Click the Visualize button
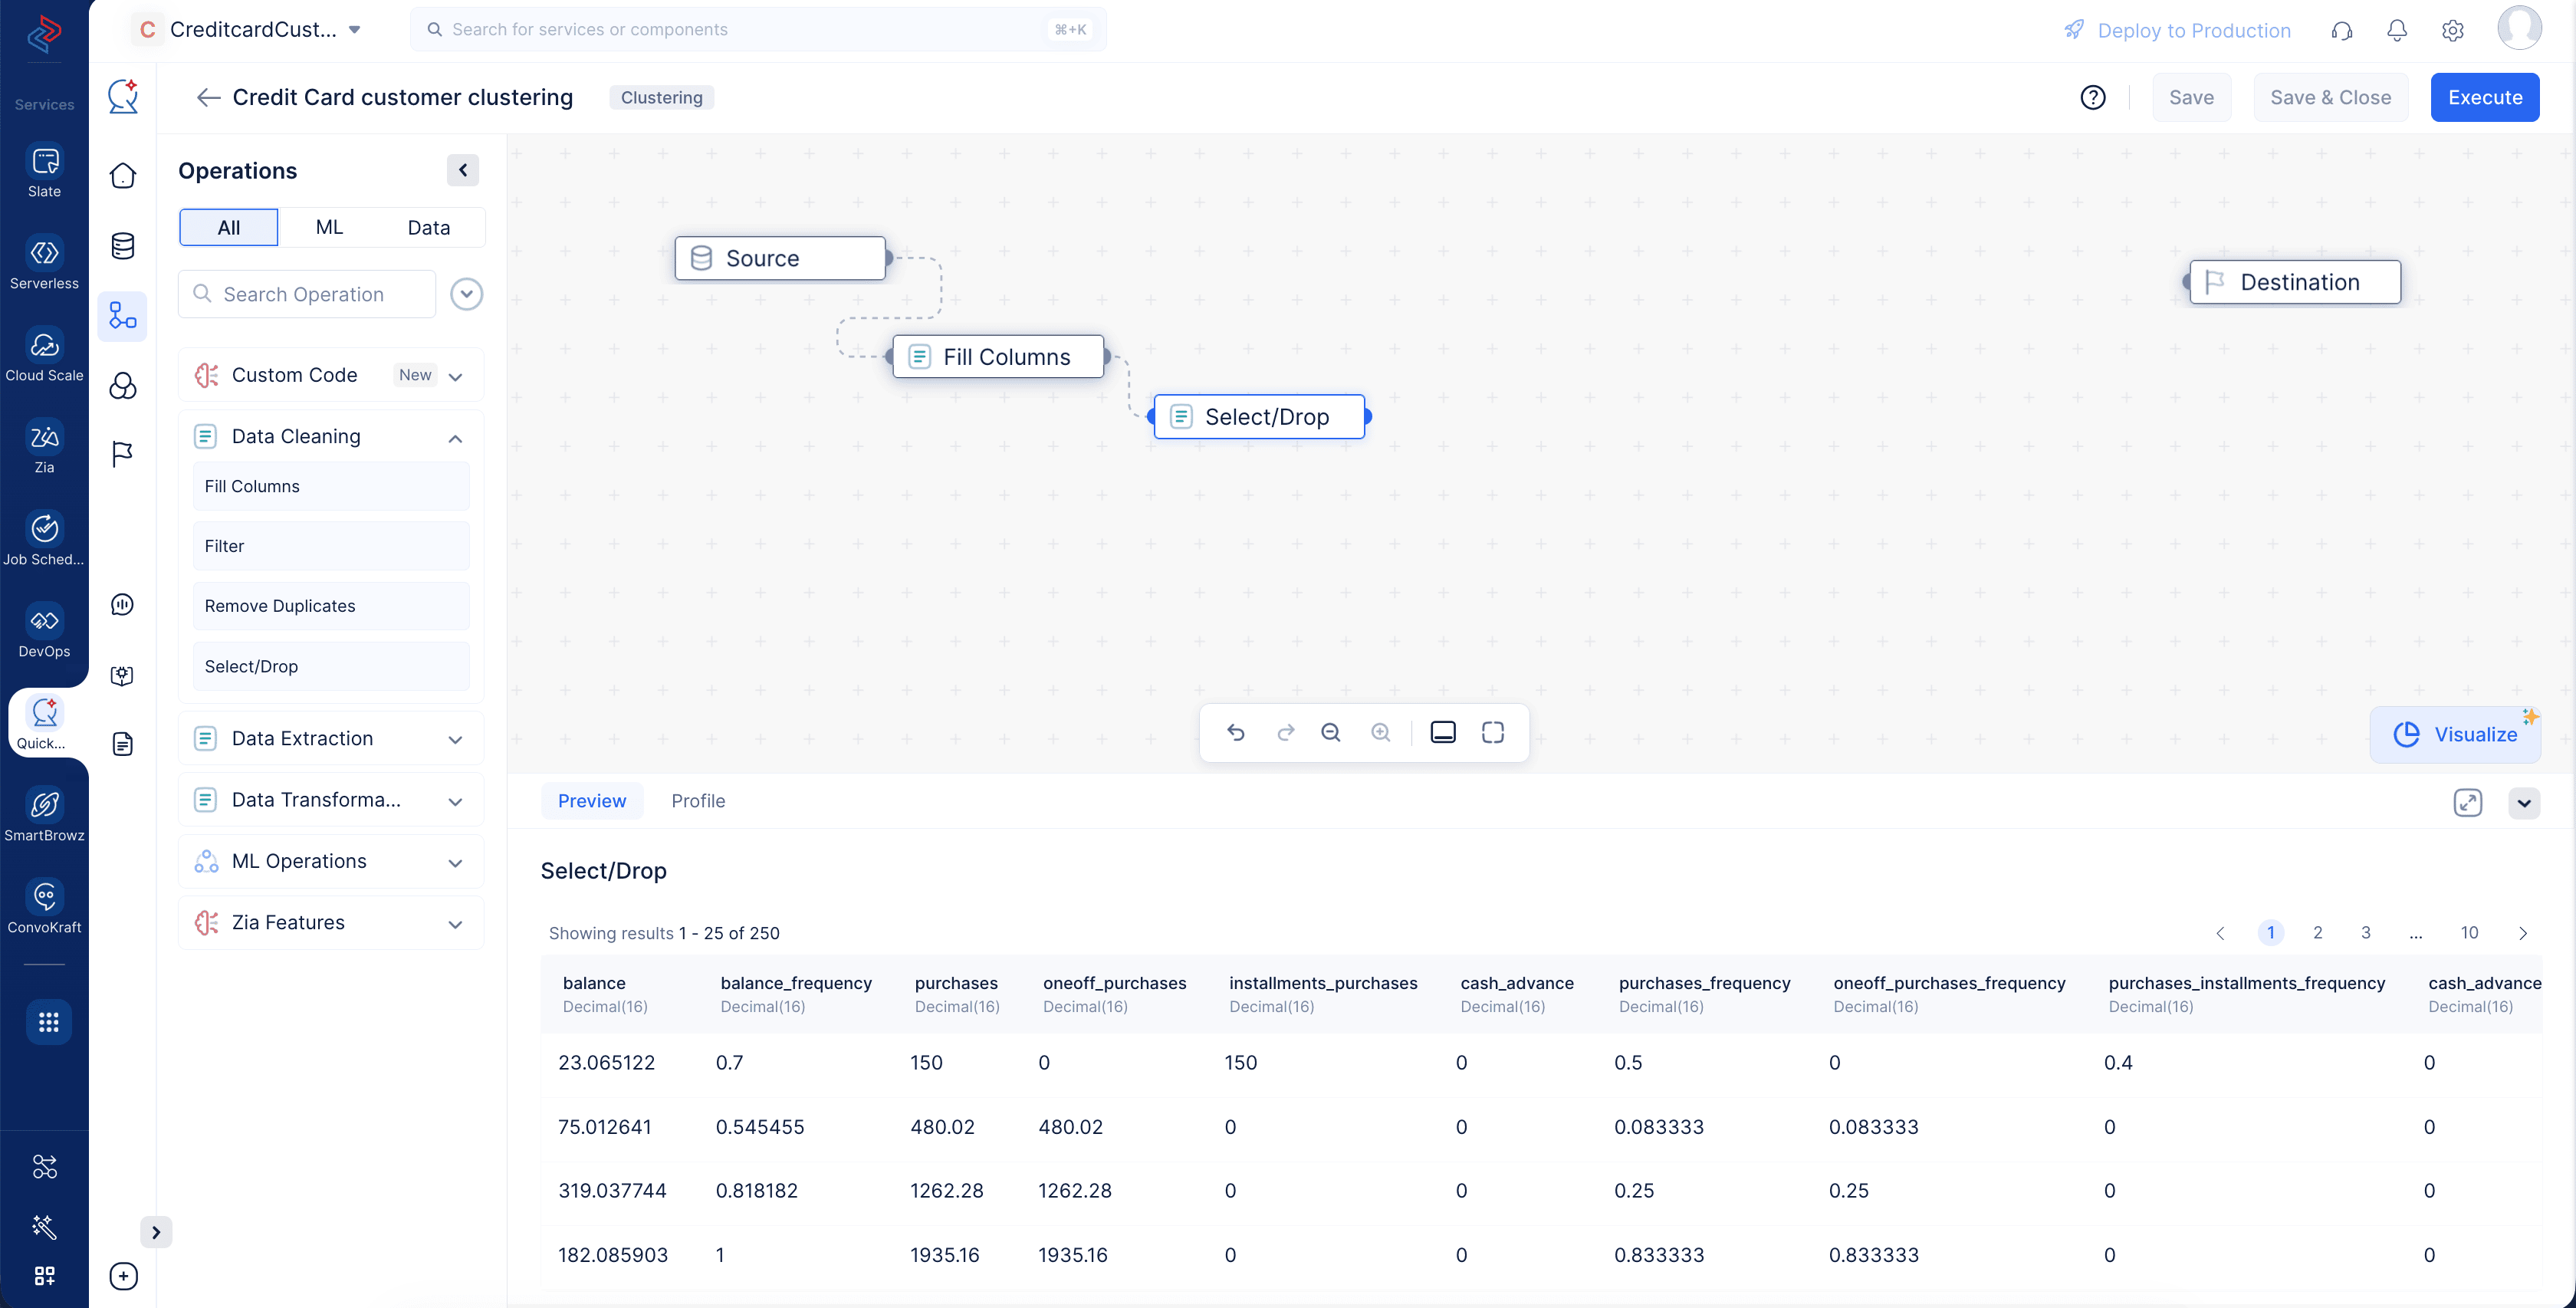 click(x=2454, y=735)
